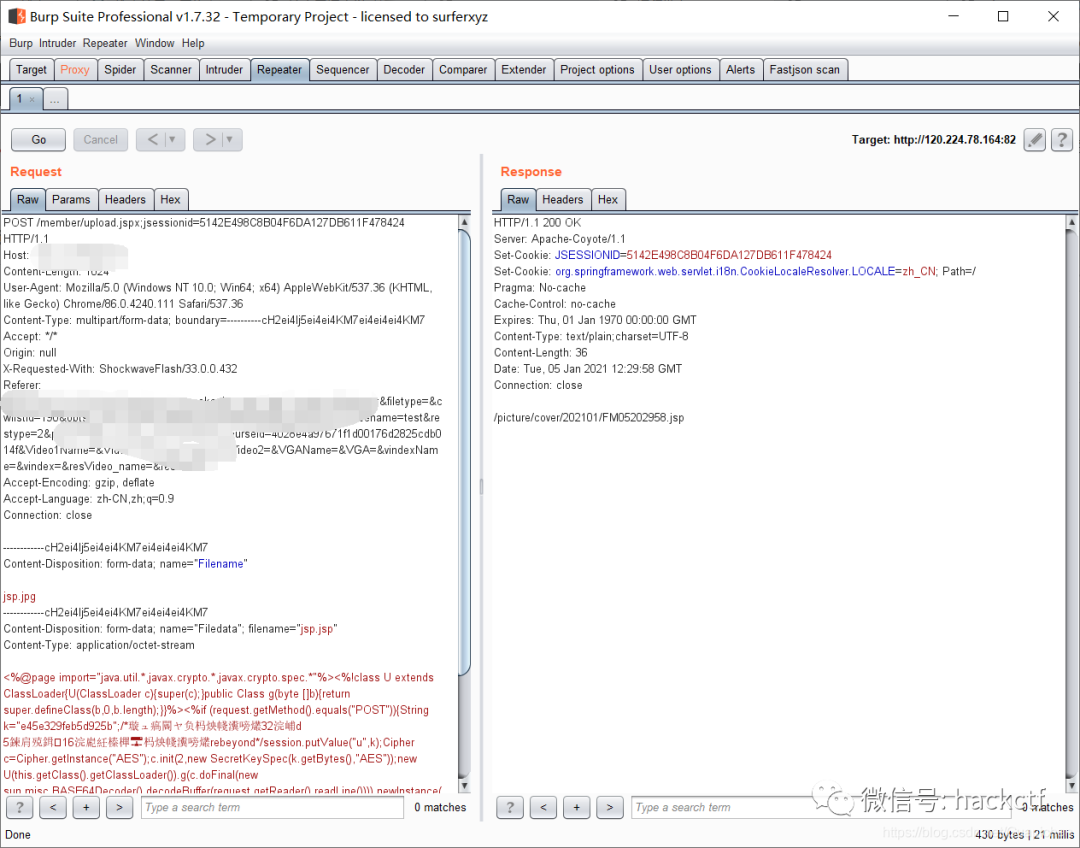Viewport: 1080px width, 848px height.
Task: Click the response pane vertical scrollbar
Action: click(x=1071, y=503)
